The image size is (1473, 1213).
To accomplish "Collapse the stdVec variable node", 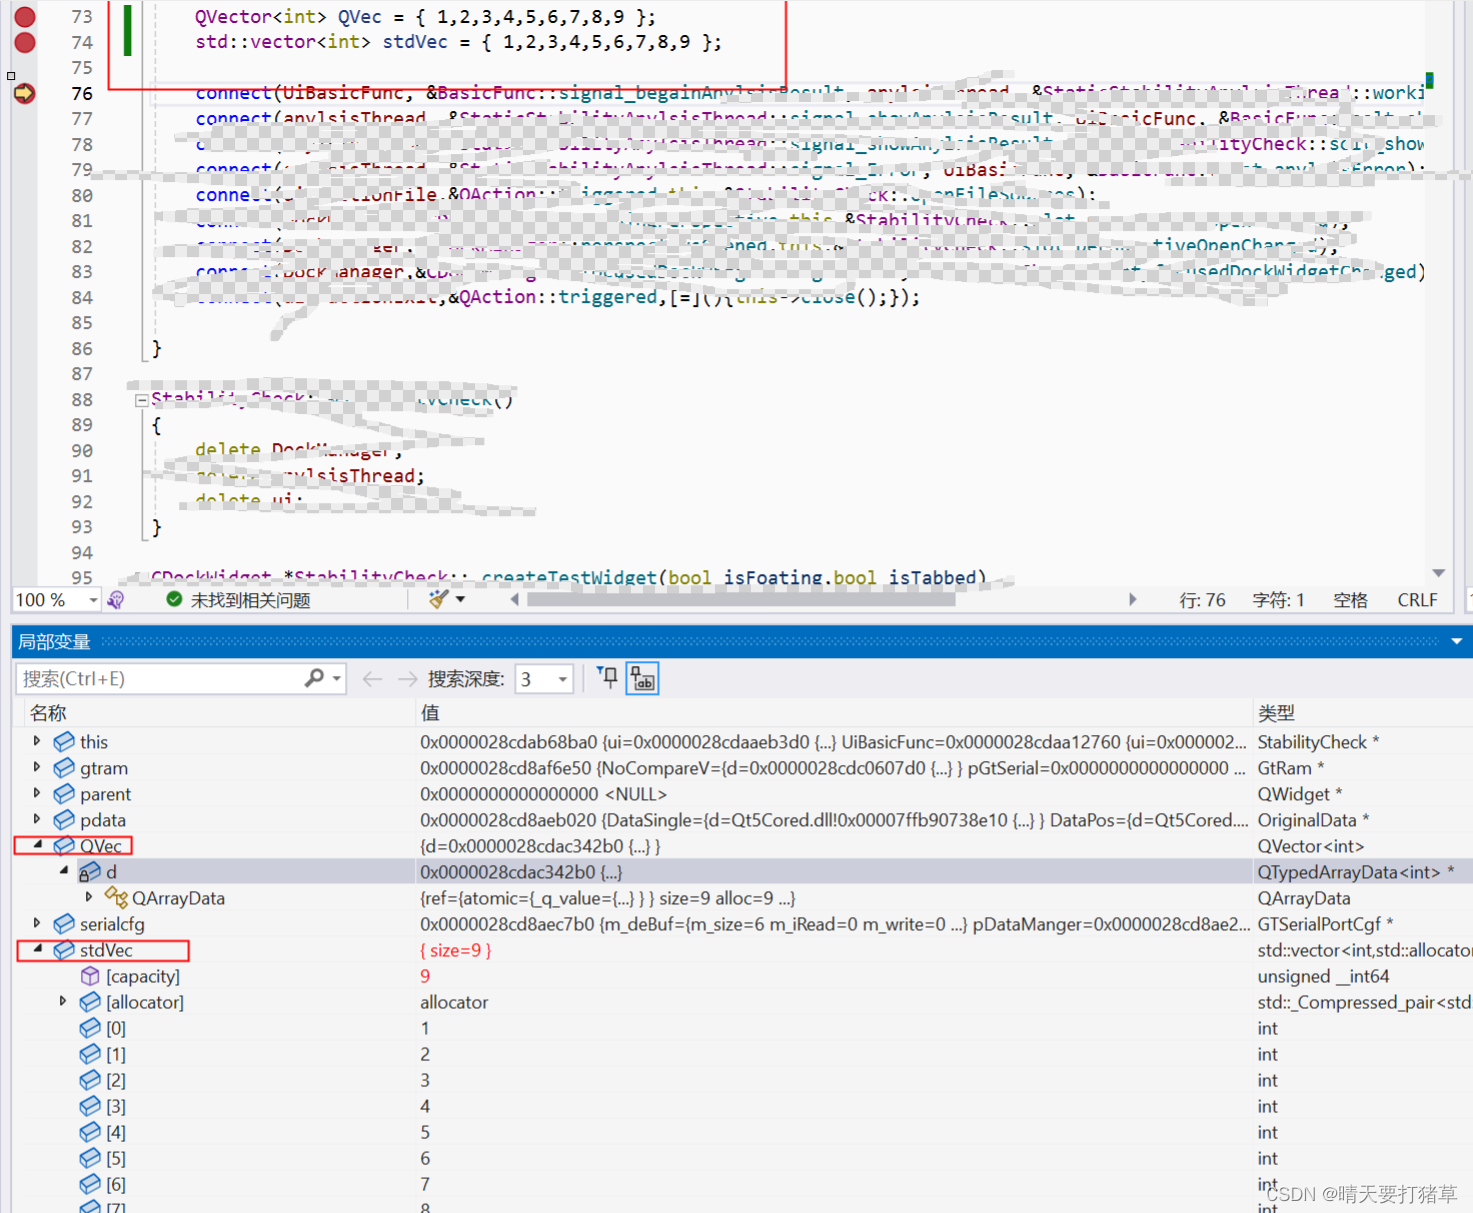I will pyautogui.click(x=36, y=950).
